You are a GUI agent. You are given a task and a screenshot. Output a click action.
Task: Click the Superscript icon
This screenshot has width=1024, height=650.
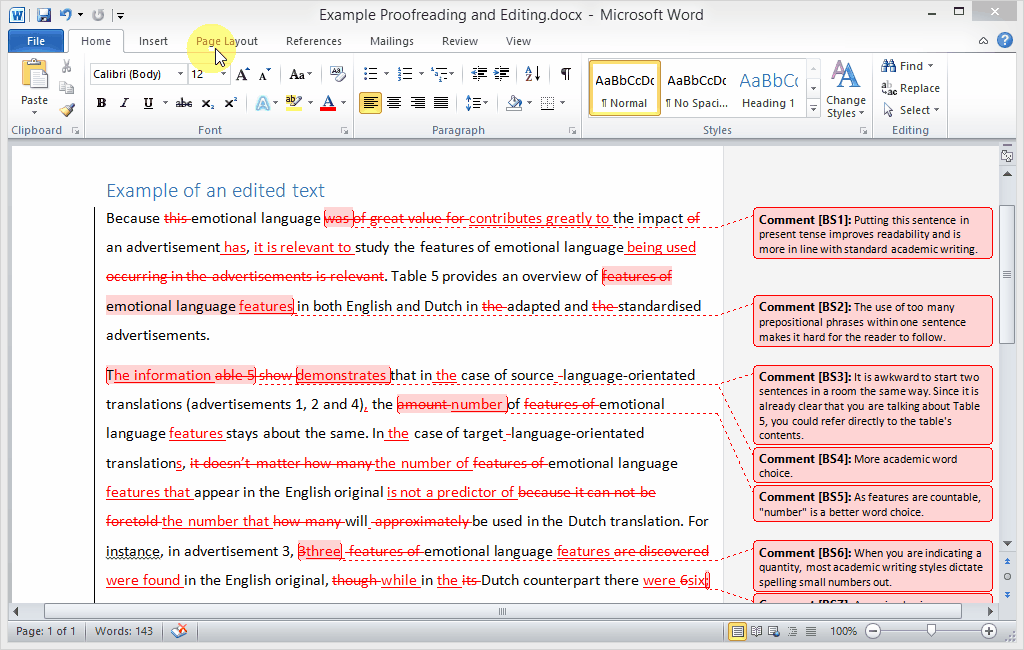[x=230, y=103]
